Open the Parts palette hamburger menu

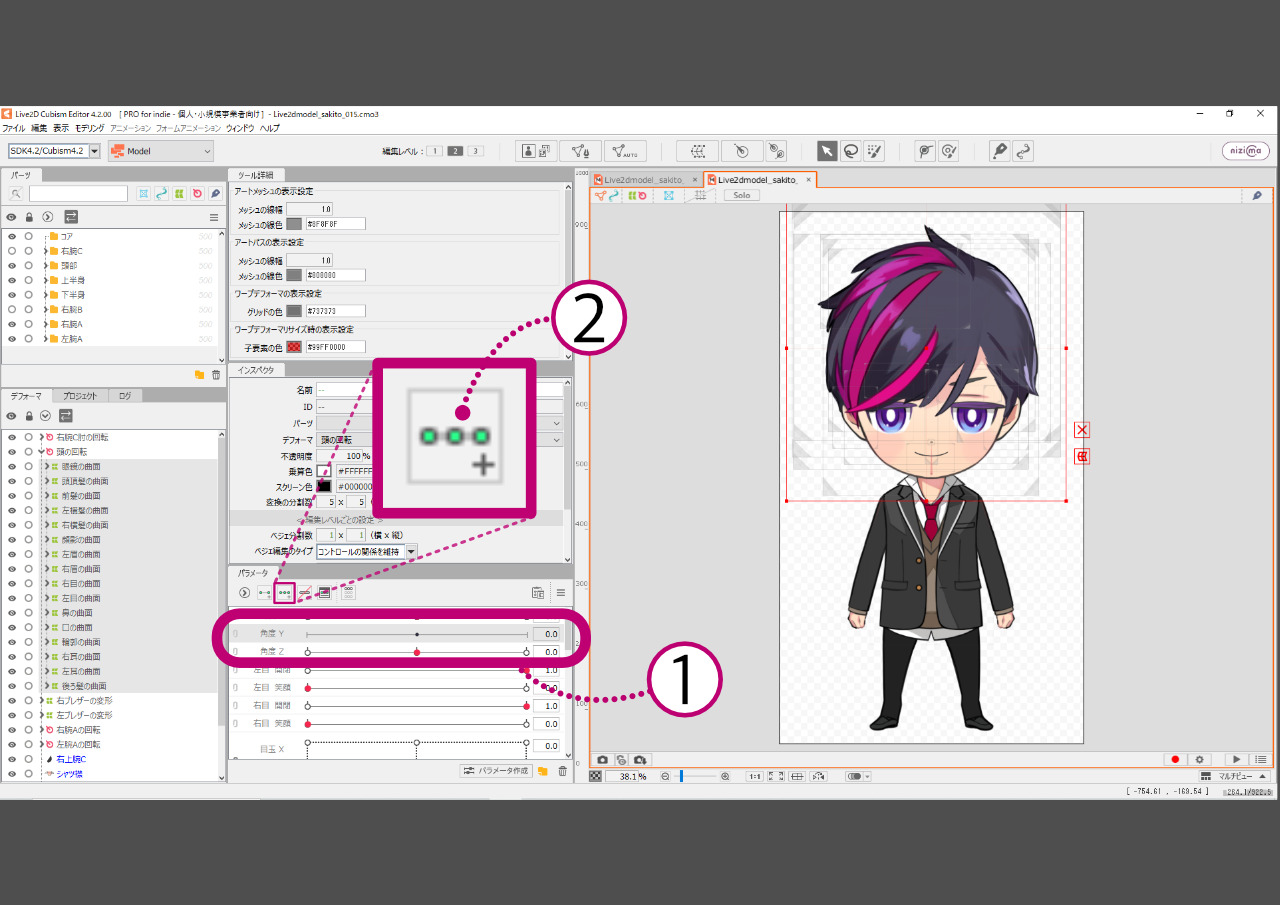coord(213,217)
